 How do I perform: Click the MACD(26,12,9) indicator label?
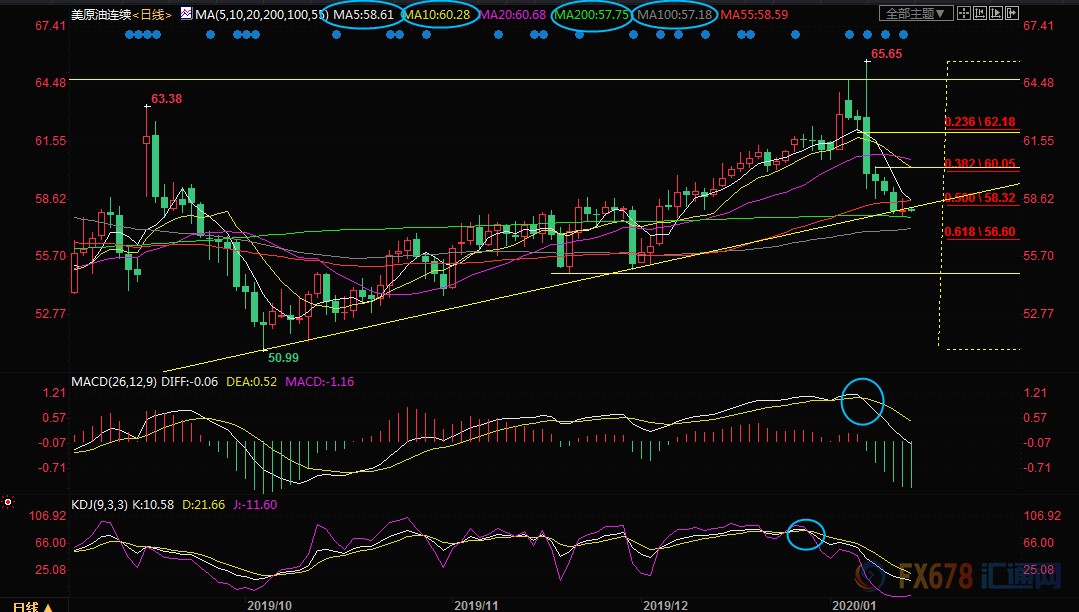point(114,382)
